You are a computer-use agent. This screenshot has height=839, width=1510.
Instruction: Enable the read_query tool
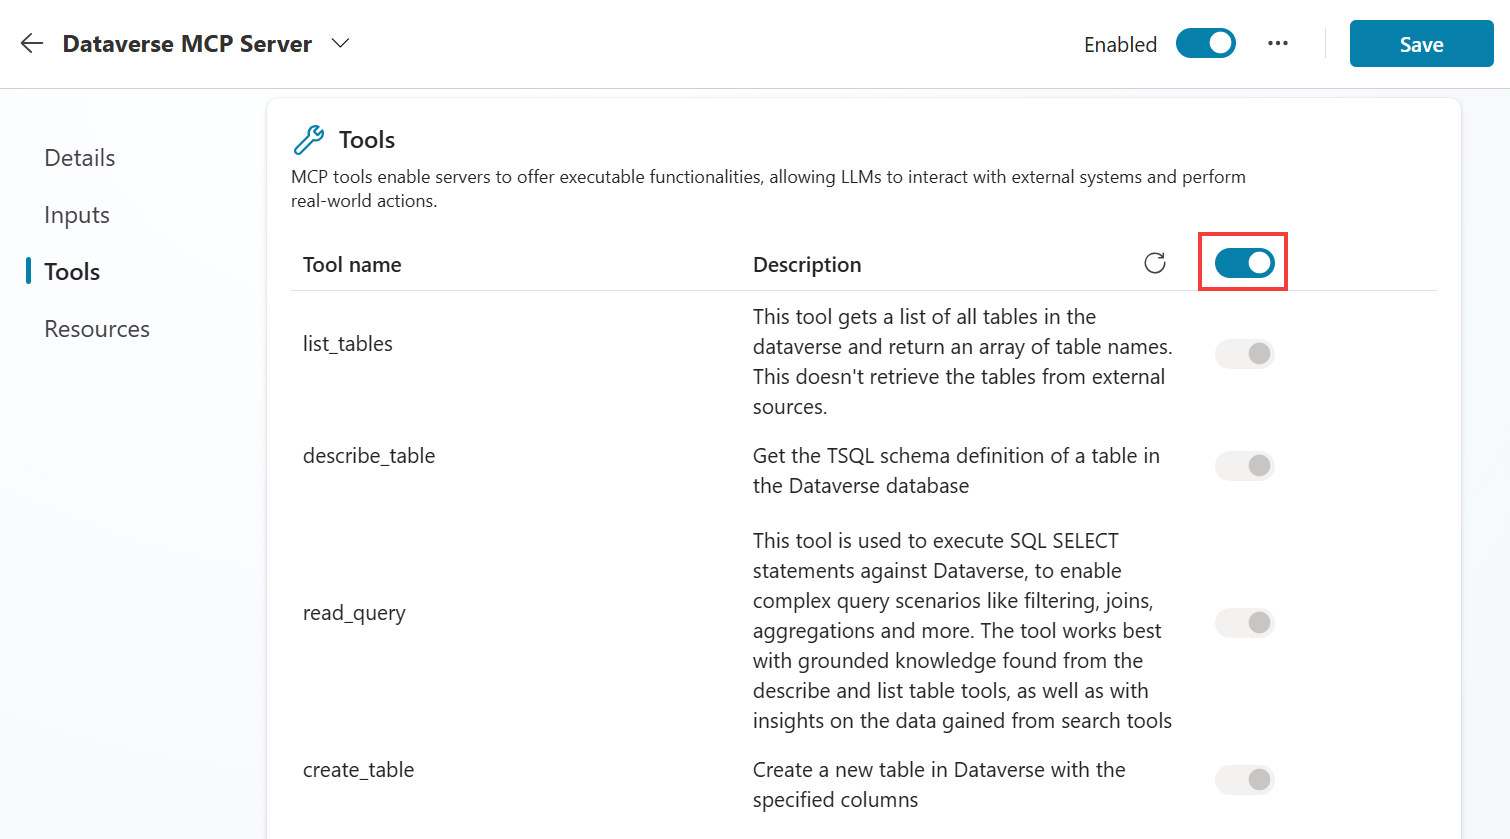point(1243,622)
